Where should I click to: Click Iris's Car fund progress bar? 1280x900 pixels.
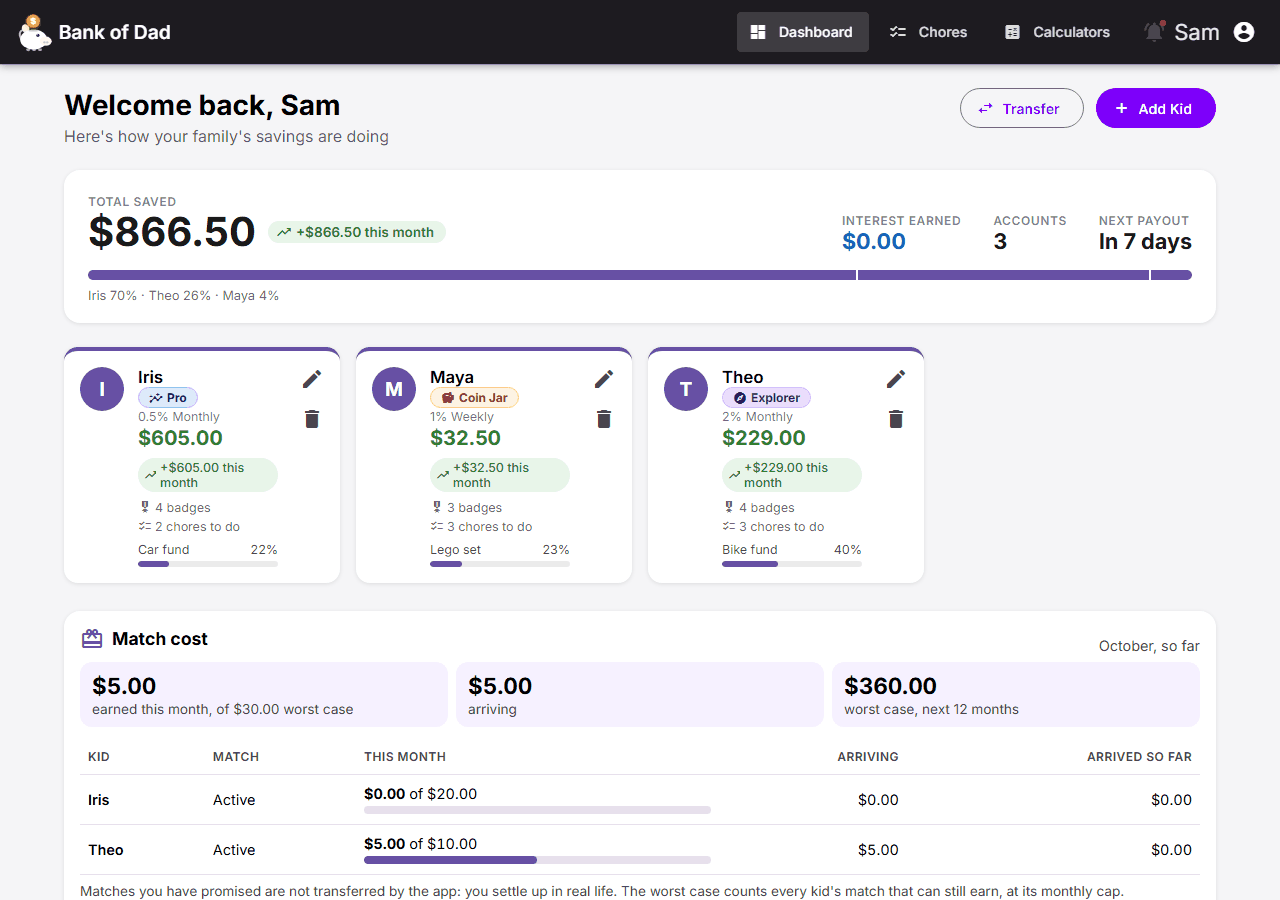[x=208, y=564]
